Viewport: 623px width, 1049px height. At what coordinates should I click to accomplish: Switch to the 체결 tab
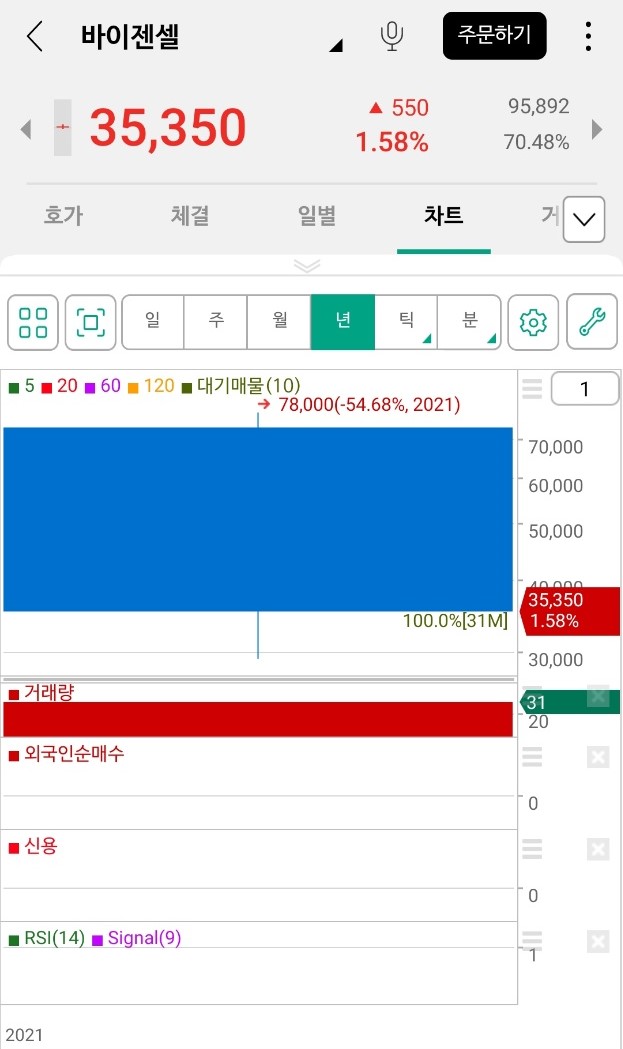190,215
